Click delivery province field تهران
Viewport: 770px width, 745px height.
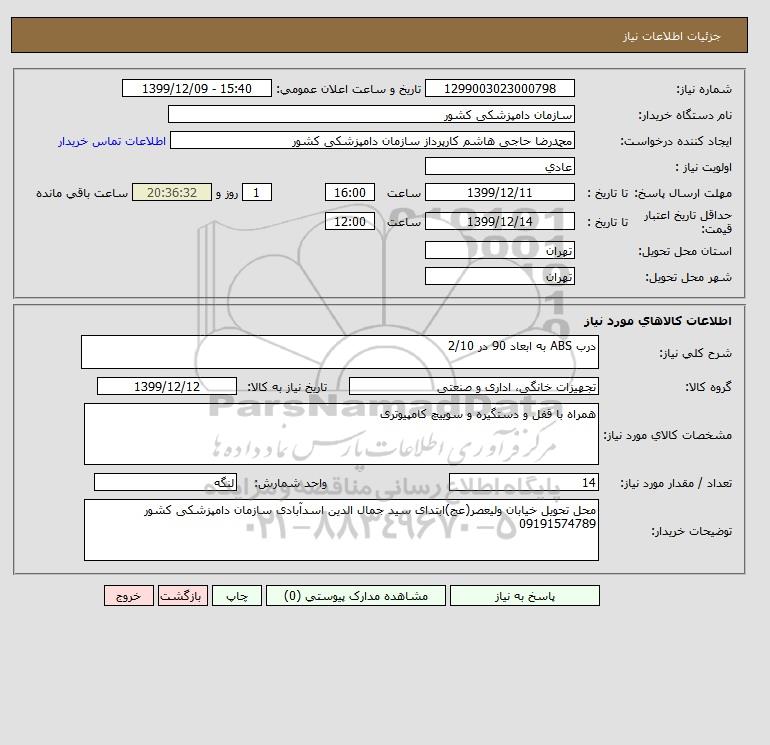[x=499, y=250]
